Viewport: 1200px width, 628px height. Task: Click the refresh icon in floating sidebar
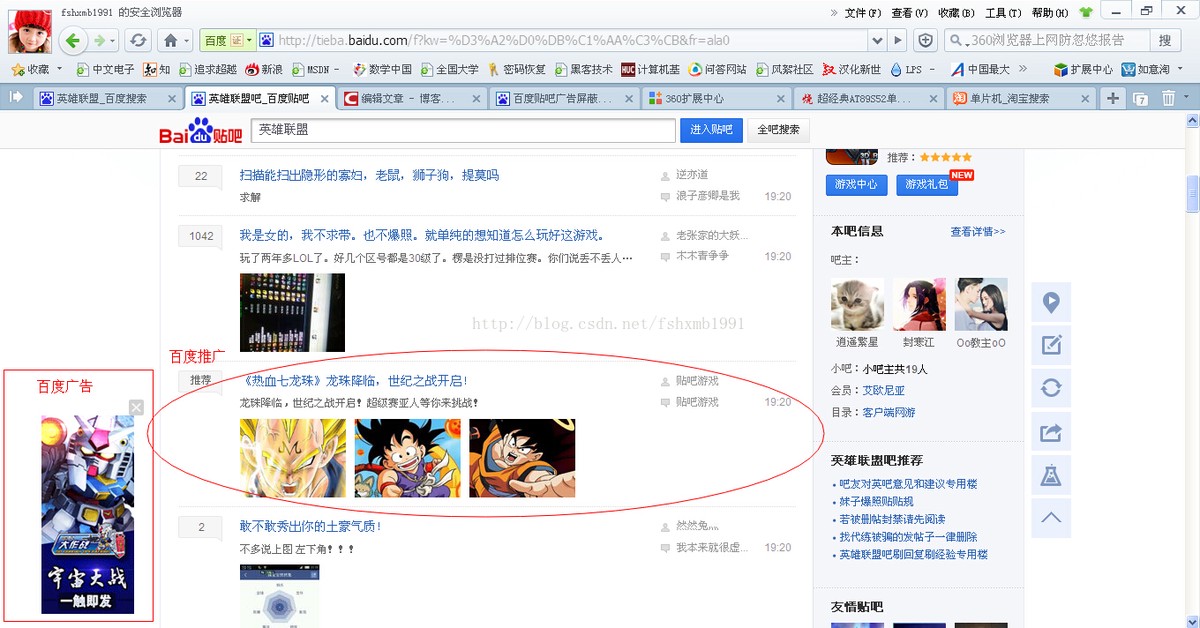tap(1051, 388)
